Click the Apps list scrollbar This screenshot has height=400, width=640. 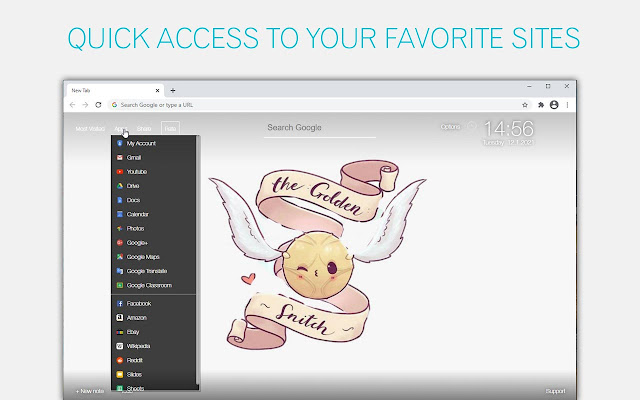pos(198,261)
